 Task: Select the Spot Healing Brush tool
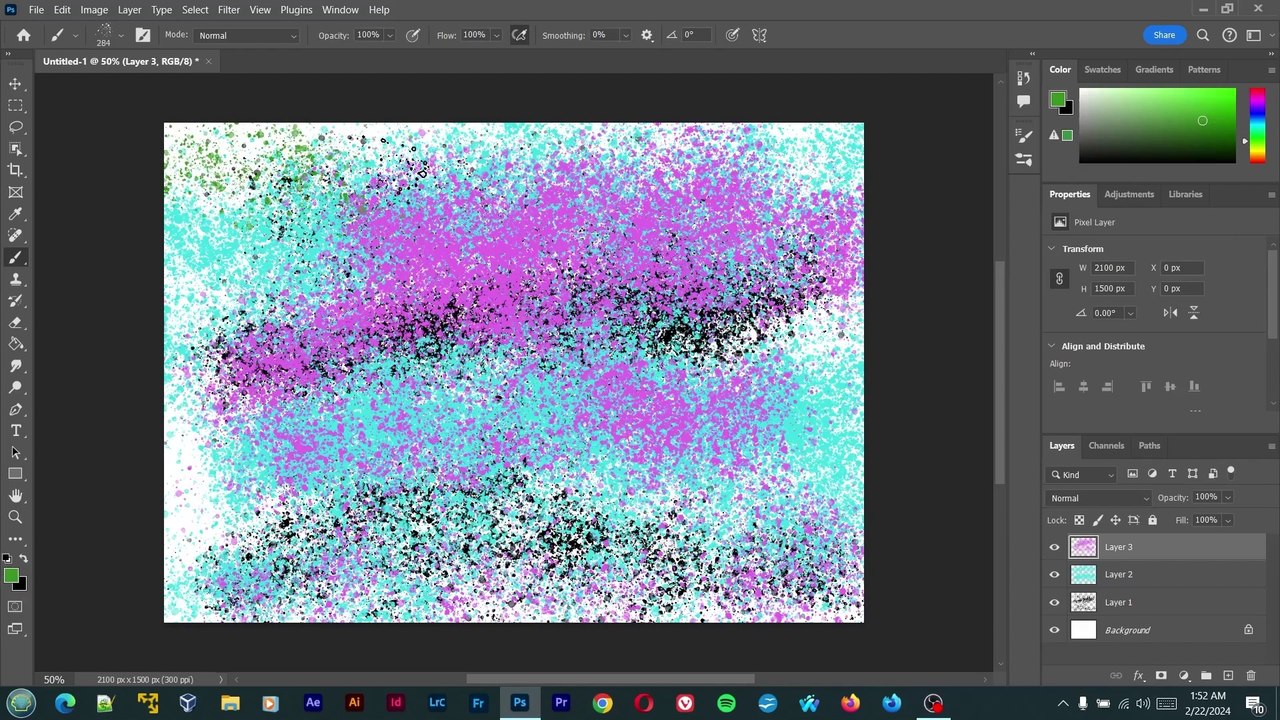pyautogui.click(x=15, y=236)
